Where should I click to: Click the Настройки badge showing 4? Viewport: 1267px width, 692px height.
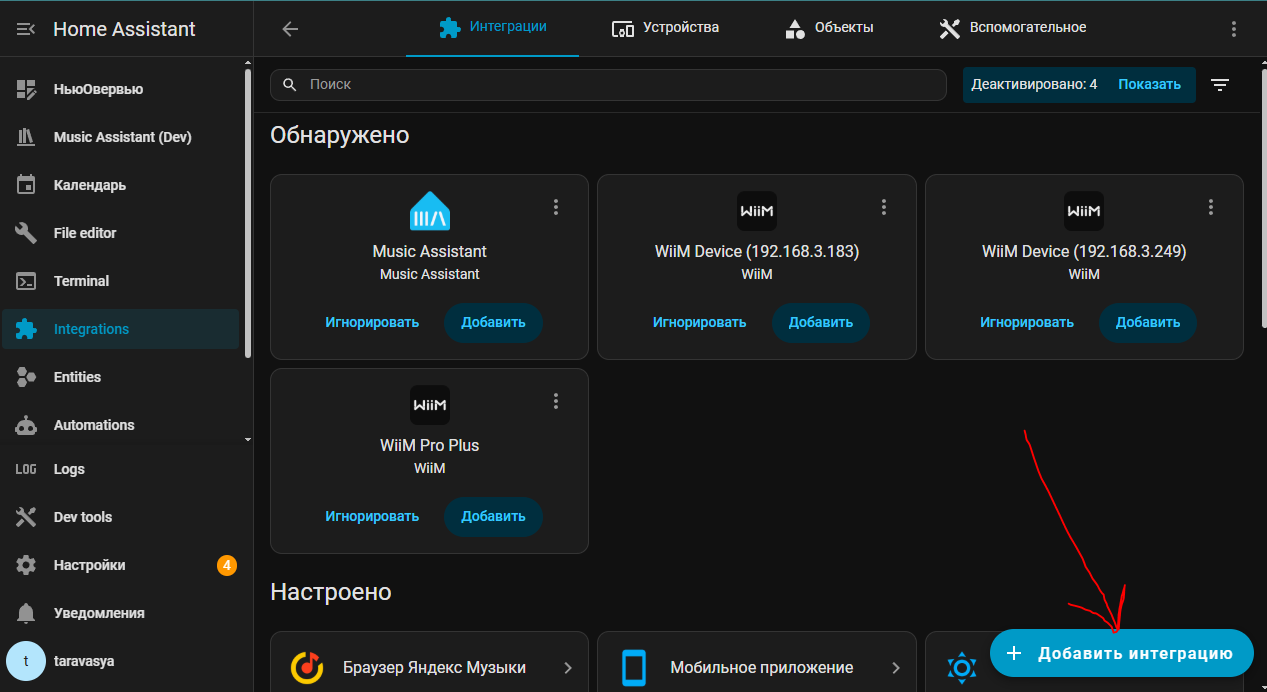[x=227, y=565]
